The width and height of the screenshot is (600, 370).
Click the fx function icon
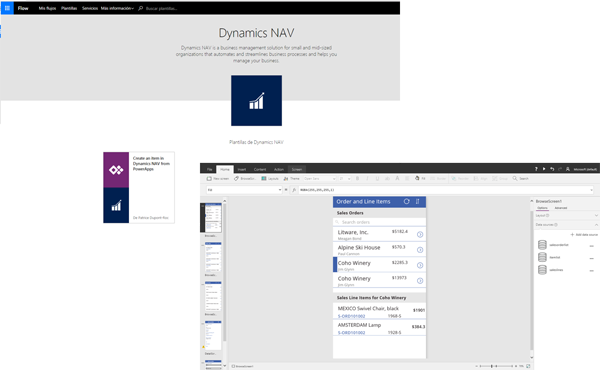pos(294,190)
